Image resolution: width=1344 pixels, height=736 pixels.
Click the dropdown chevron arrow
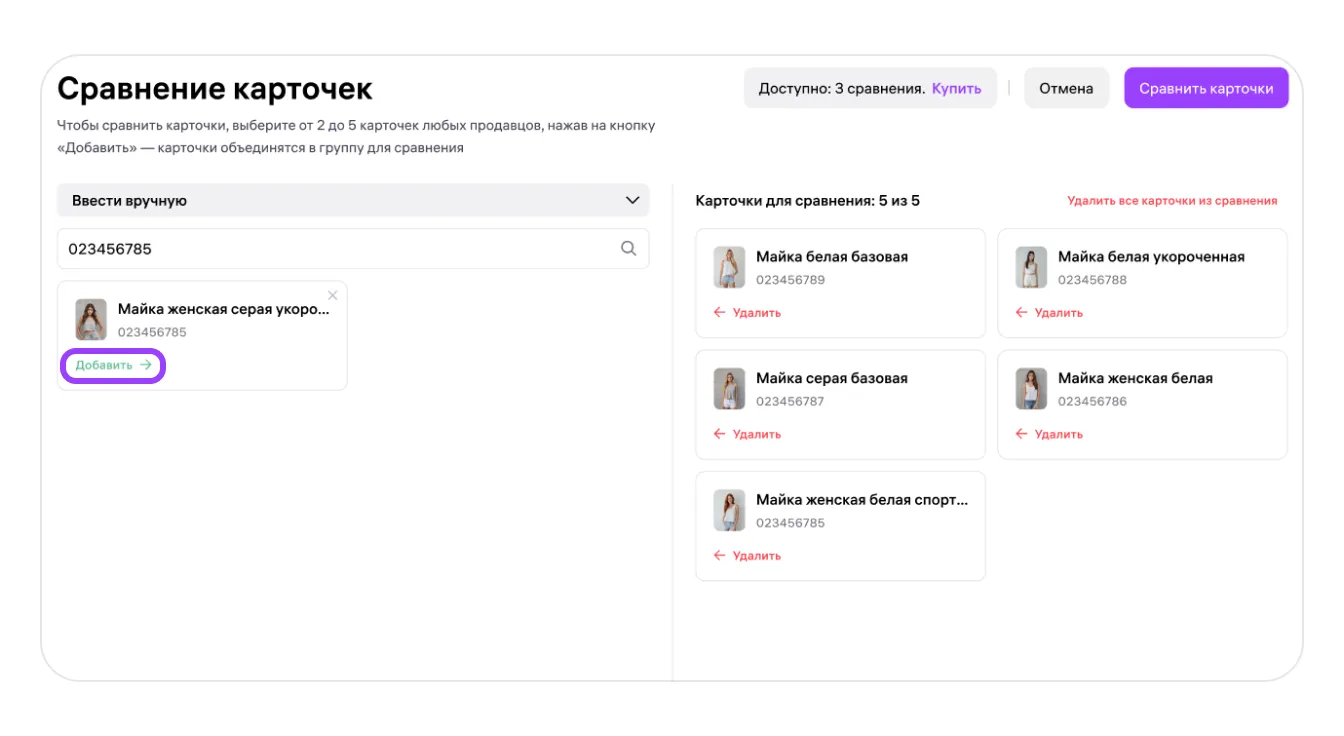[632, 200]
